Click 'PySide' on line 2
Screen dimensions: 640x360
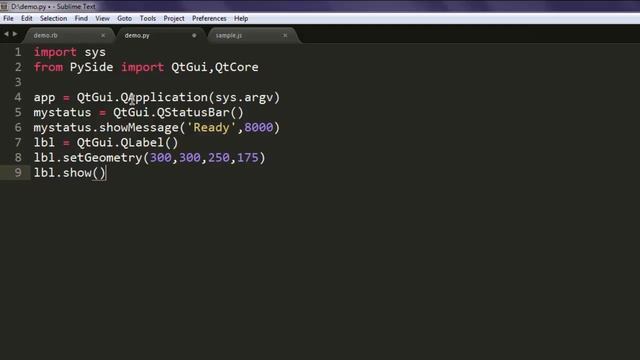(x=91, y=67)
